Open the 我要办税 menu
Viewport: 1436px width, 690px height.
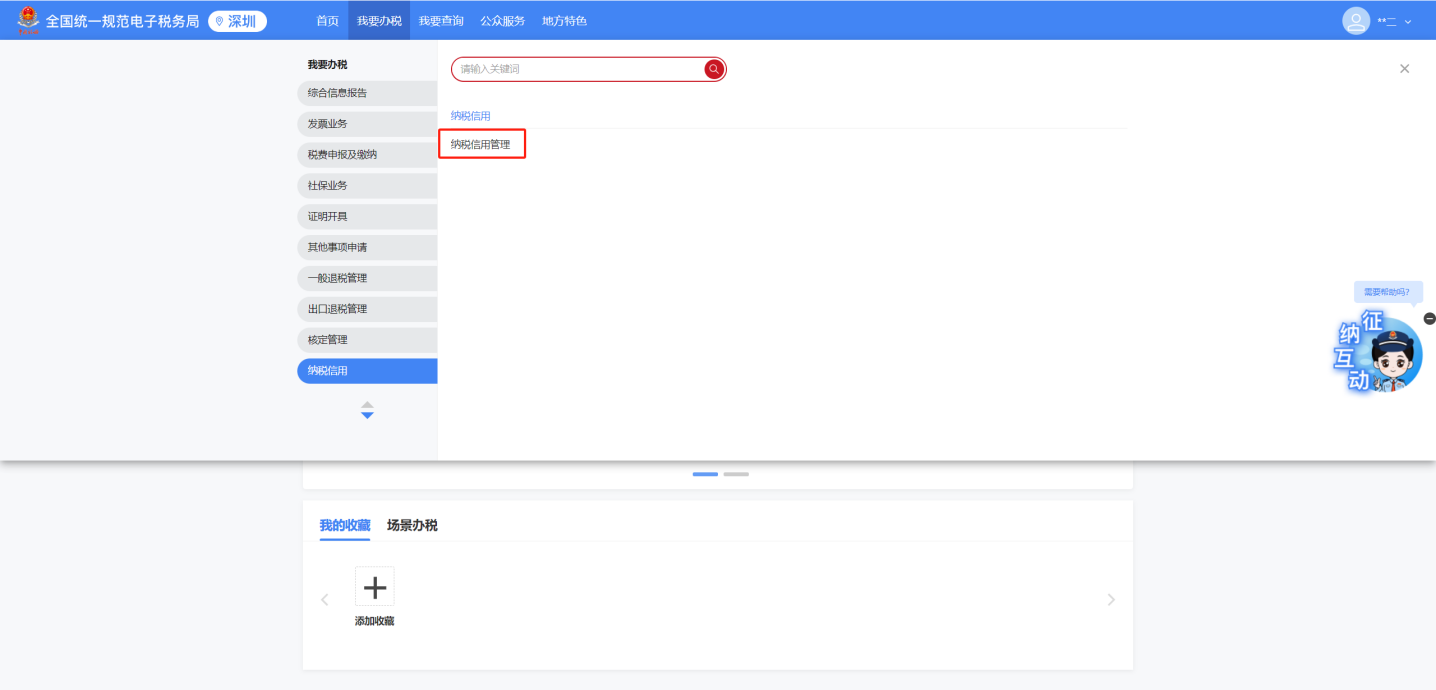[x=379, y=21]
